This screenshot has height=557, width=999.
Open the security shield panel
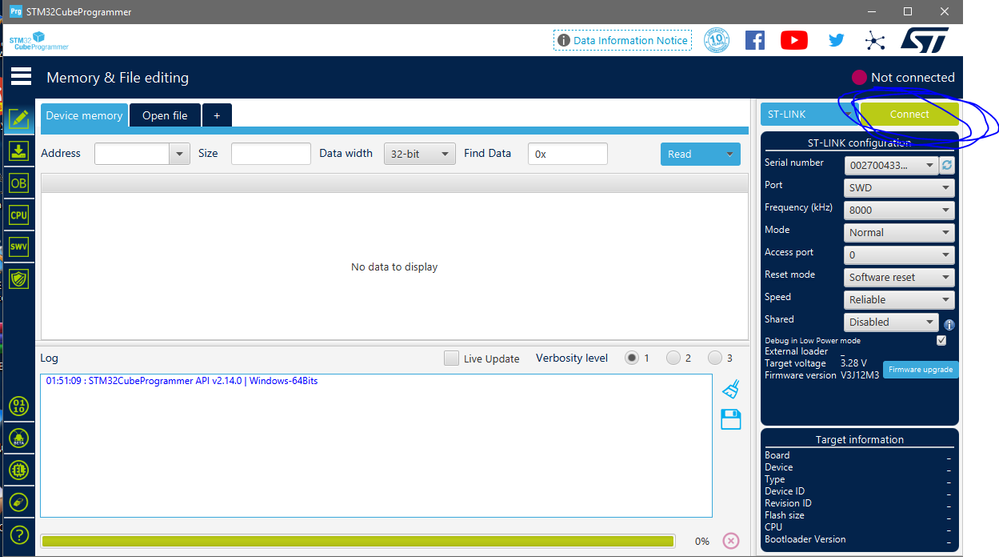click(x=18, y=278)
